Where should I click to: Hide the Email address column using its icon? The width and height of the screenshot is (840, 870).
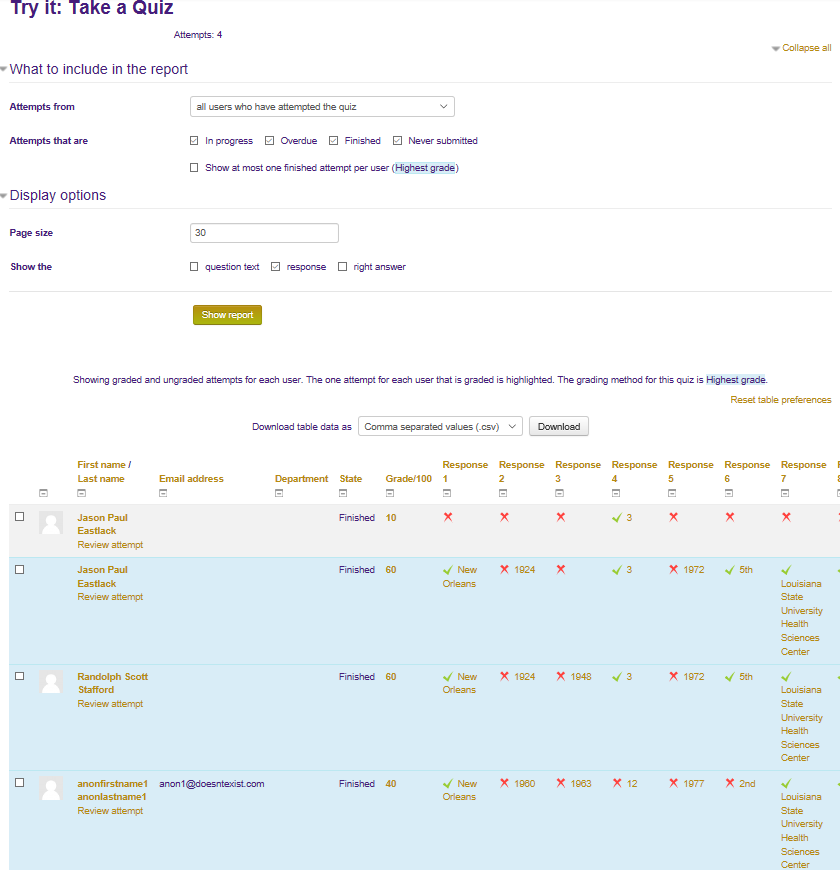coord(163,493)
